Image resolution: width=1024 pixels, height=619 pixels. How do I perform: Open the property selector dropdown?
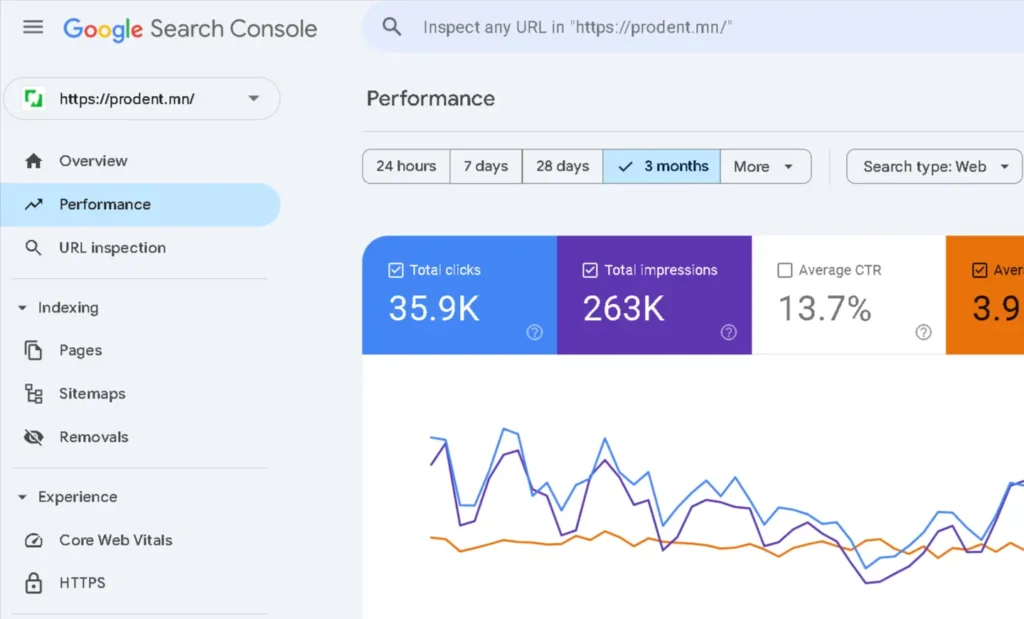coord(142,99)
